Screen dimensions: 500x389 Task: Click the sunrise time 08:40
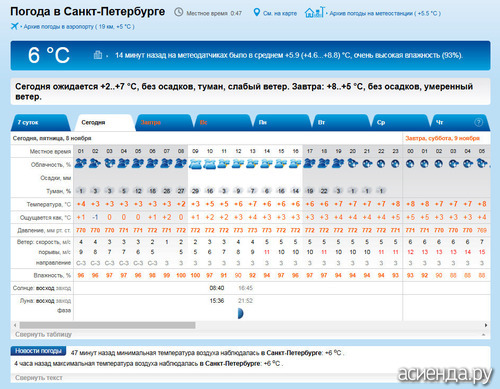[x=217, y=288]
